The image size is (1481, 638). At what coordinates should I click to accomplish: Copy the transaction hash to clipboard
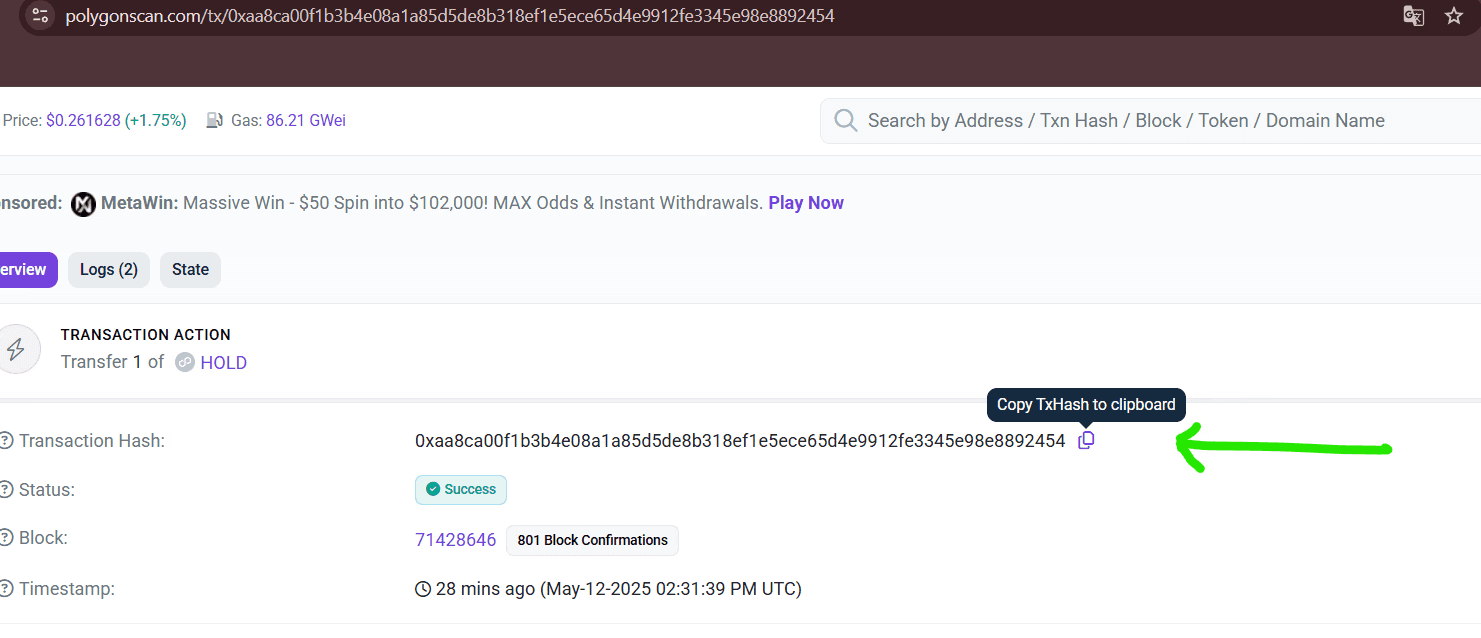point(1086,441)
